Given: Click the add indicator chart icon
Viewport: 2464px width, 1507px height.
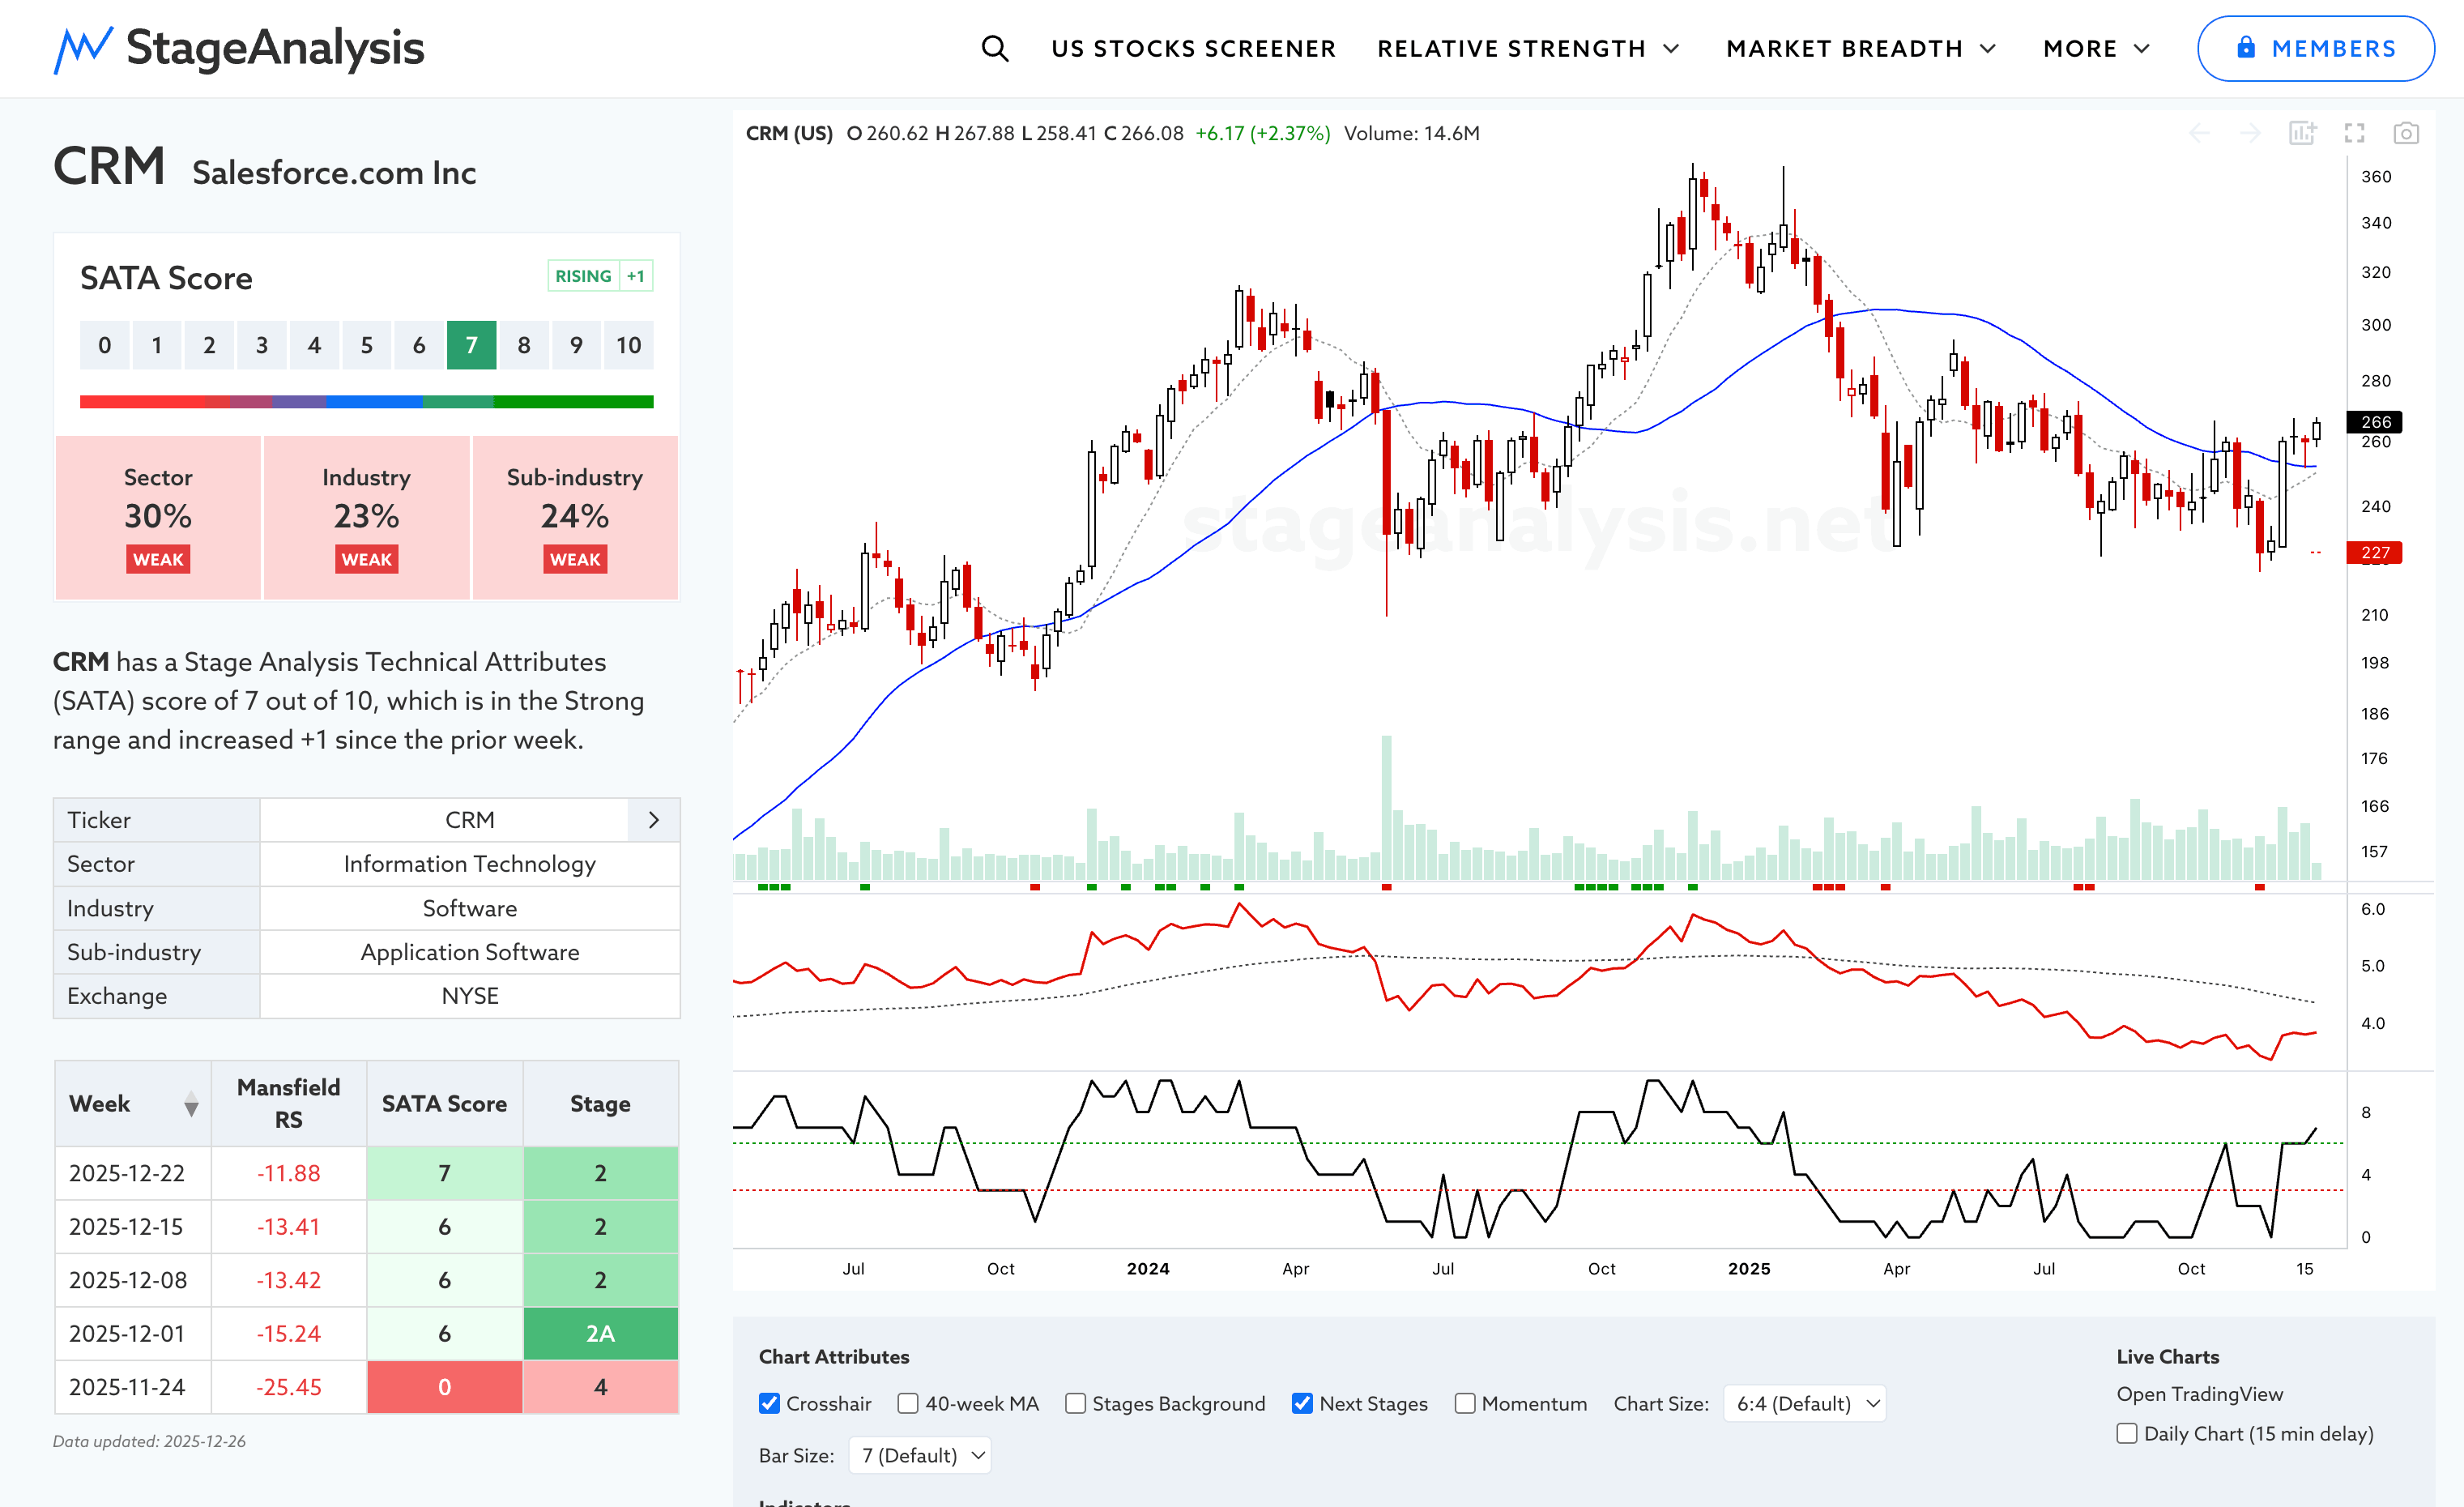Looking at the screenshot, I should click(2302, 133).
